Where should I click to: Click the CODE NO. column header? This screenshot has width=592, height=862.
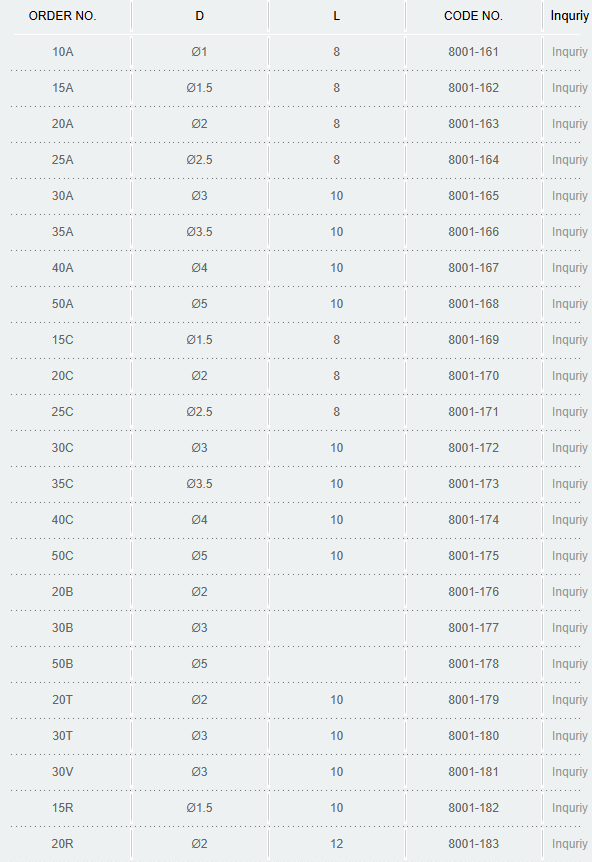coord(473,16)
